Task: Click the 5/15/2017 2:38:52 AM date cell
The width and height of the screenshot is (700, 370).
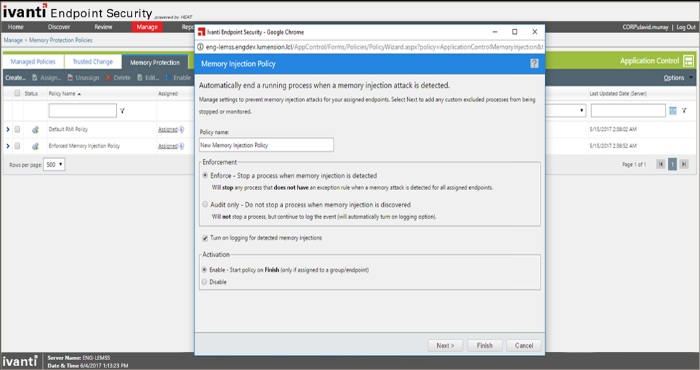Action: point(613,146)
